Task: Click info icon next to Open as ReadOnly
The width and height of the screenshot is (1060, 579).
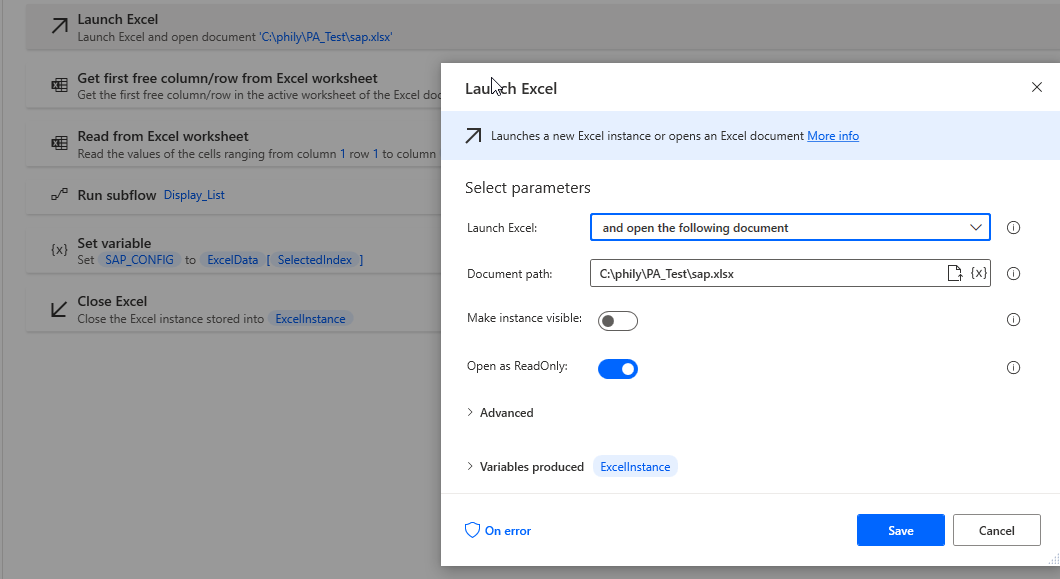Action: click(x=1013, y=367)
